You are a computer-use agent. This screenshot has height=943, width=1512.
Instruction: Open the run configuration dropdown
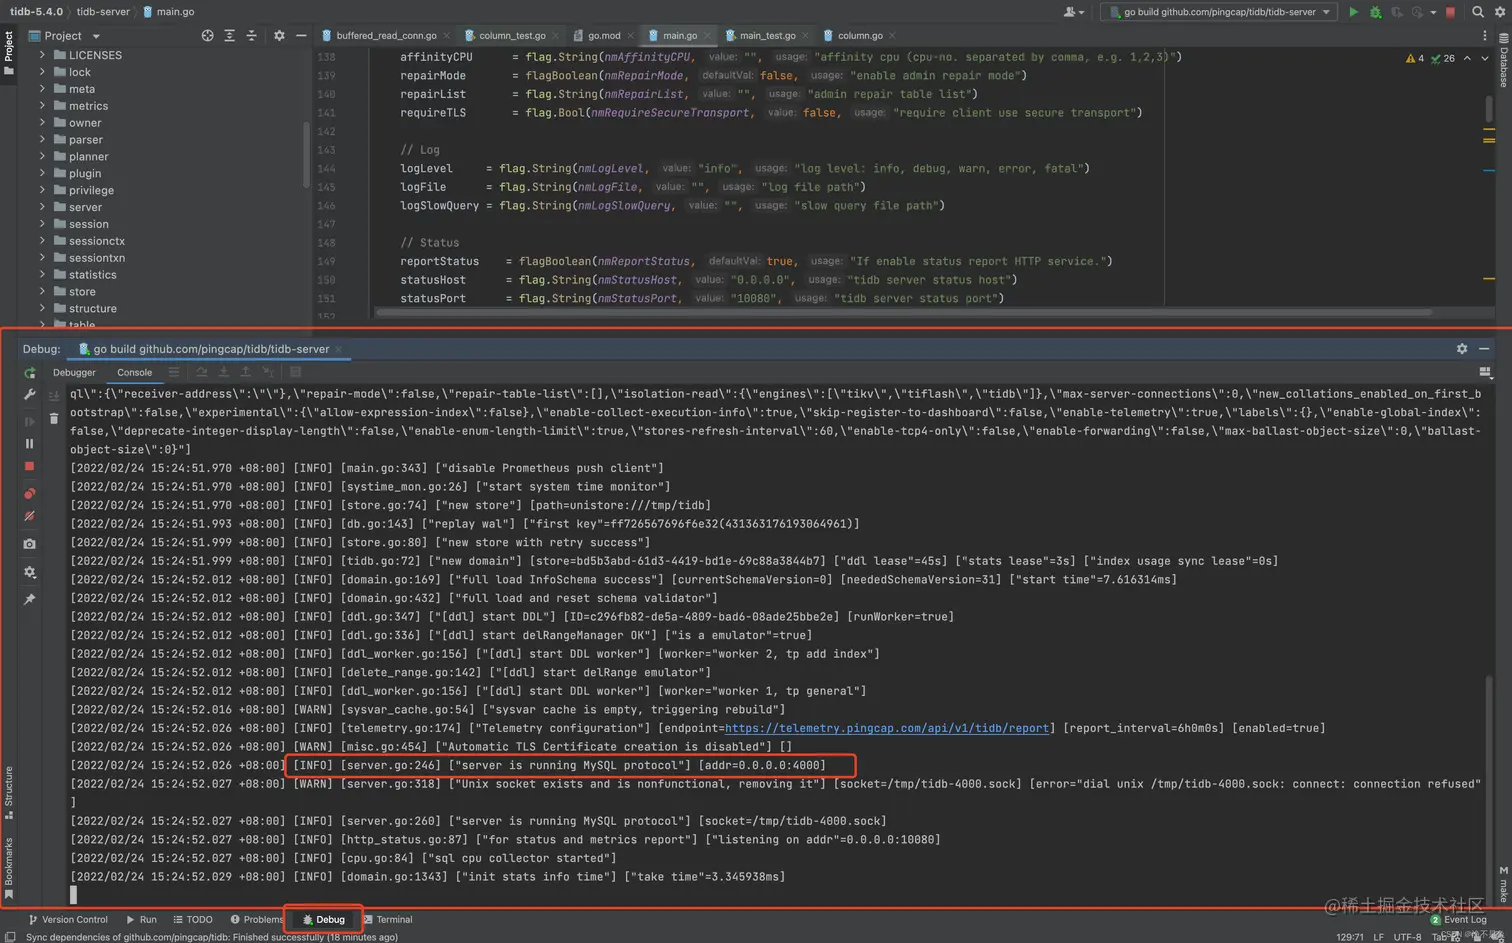click(1219, 12)
